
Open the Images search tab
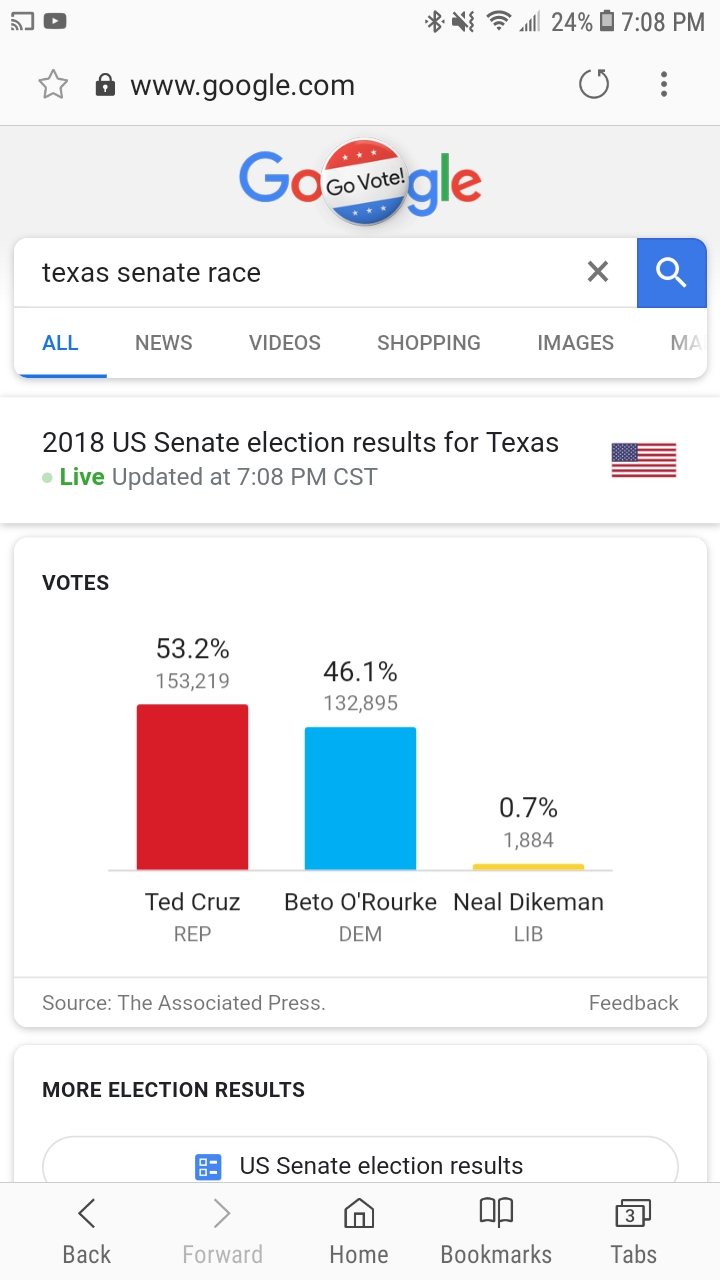(x=575, y=343)
